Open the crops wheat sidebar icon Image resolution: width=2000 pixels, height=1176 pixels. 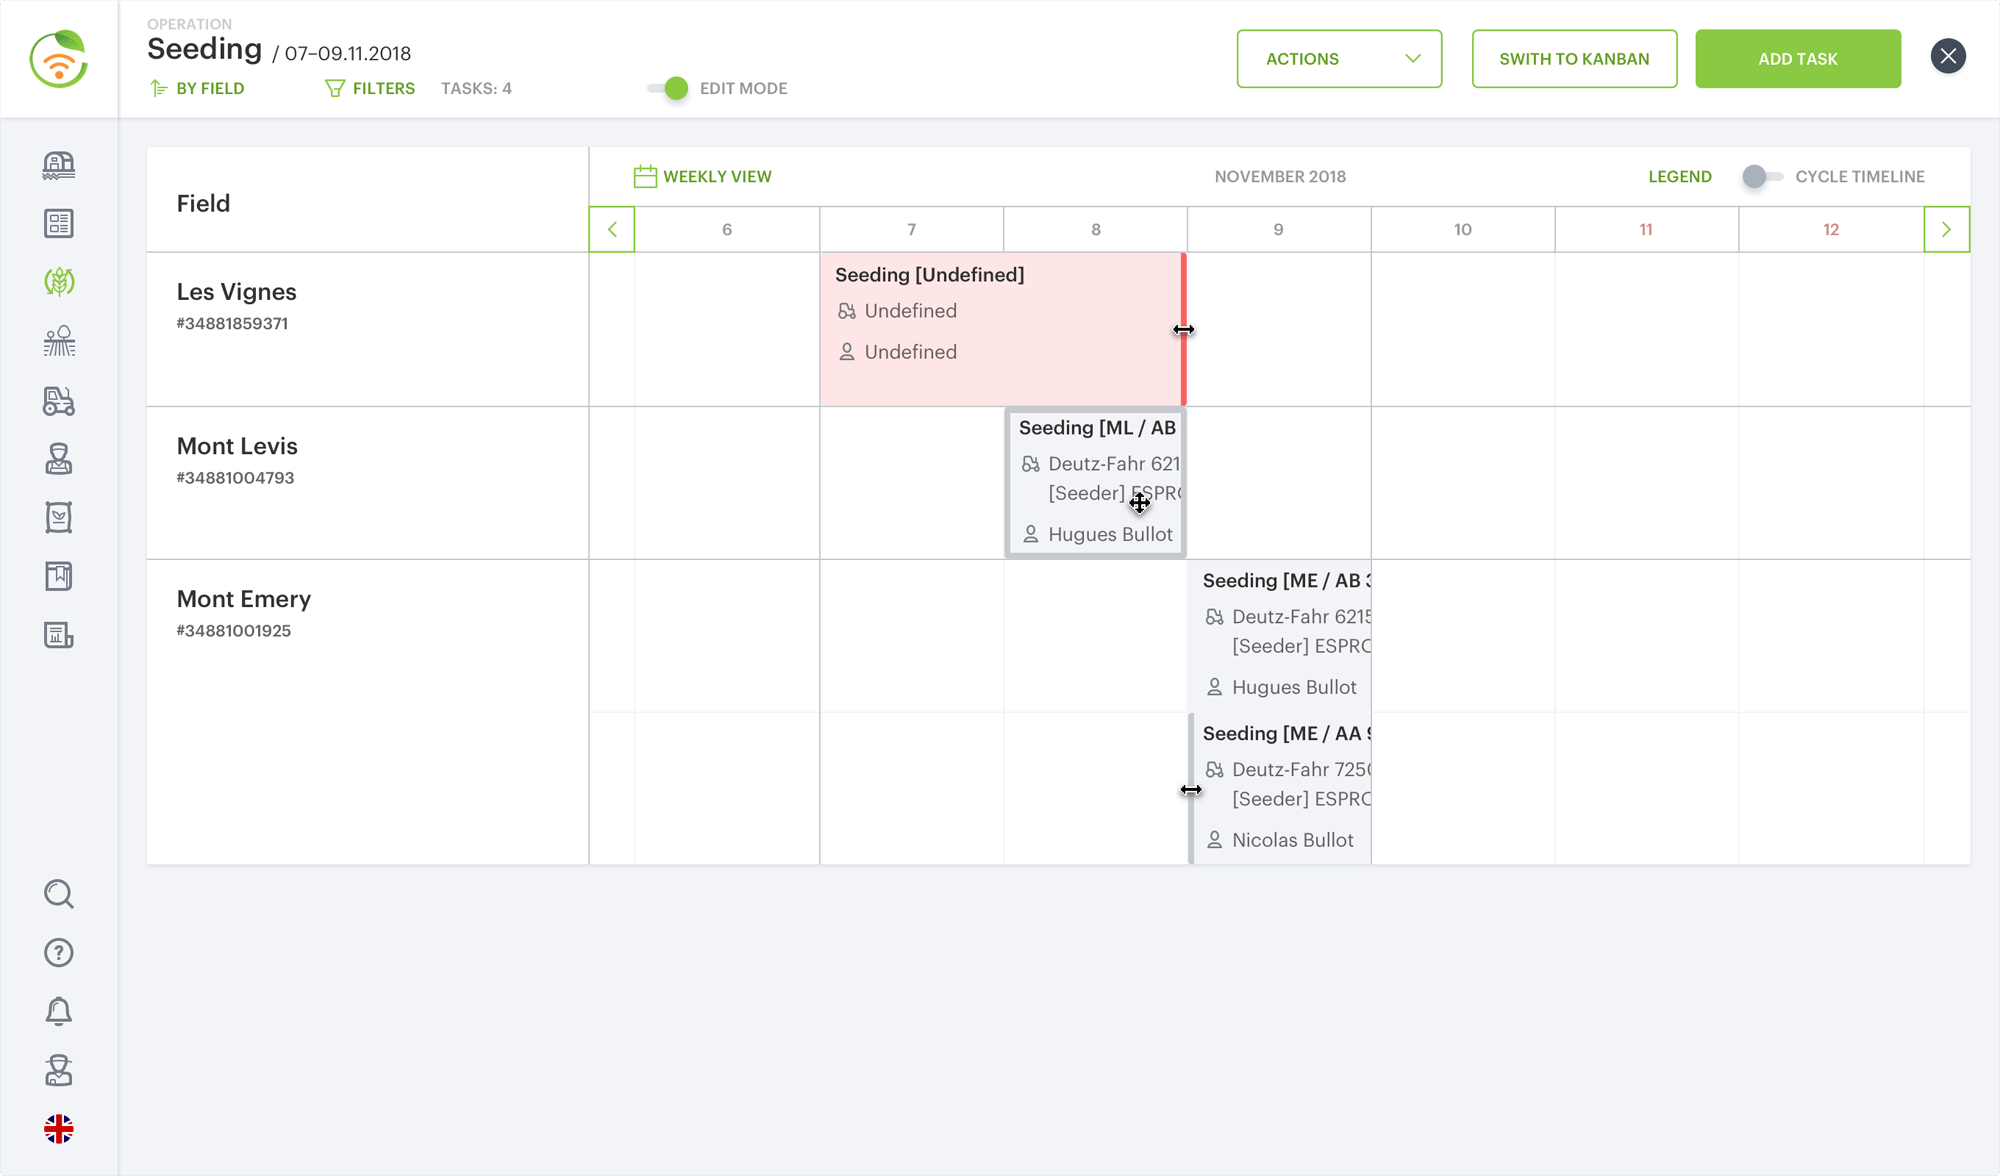coord(59,282)
